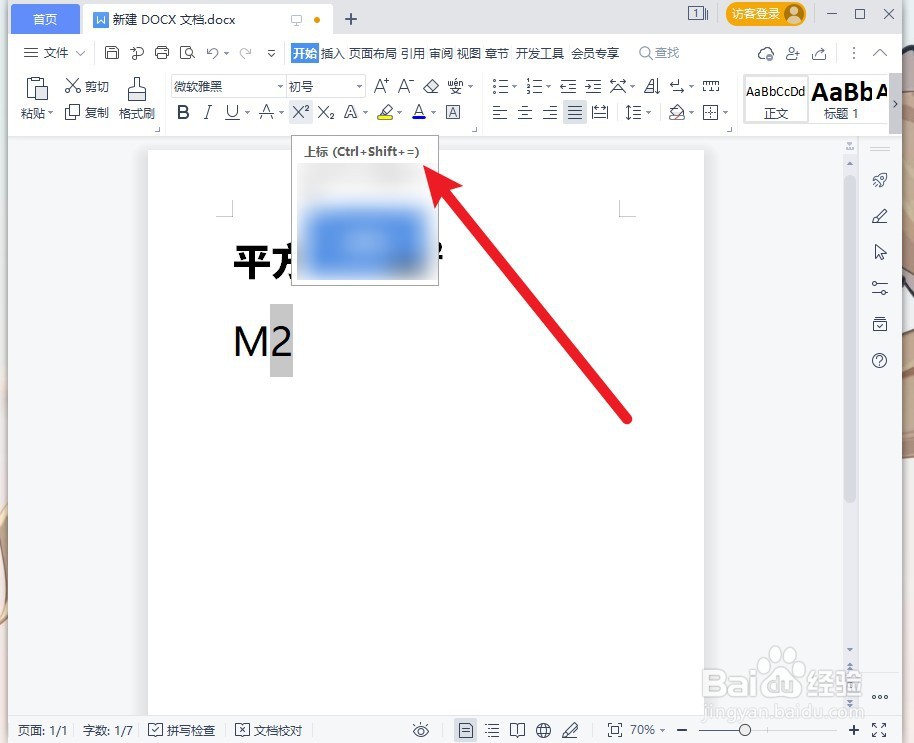Activate the Format Painter (格式刷)

(136, 97)
